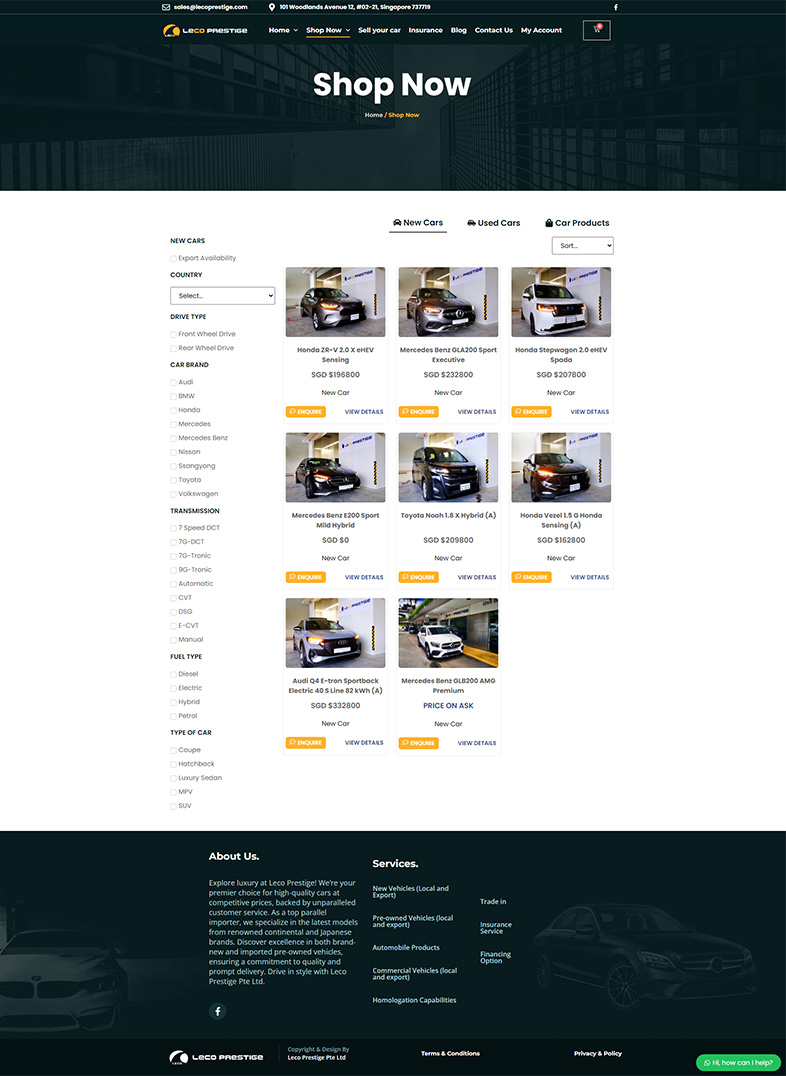
Task: Open Terms & Conditions footer link
Action: tap(450, 1053)
